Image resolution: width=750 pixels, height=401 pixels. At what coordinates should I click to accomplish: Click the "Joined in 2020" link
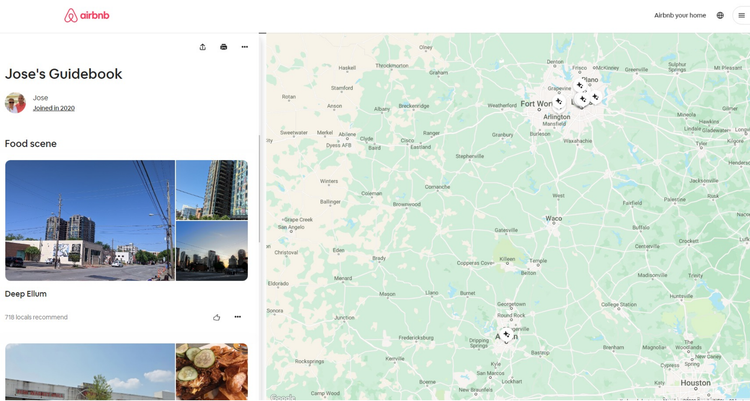53,108
